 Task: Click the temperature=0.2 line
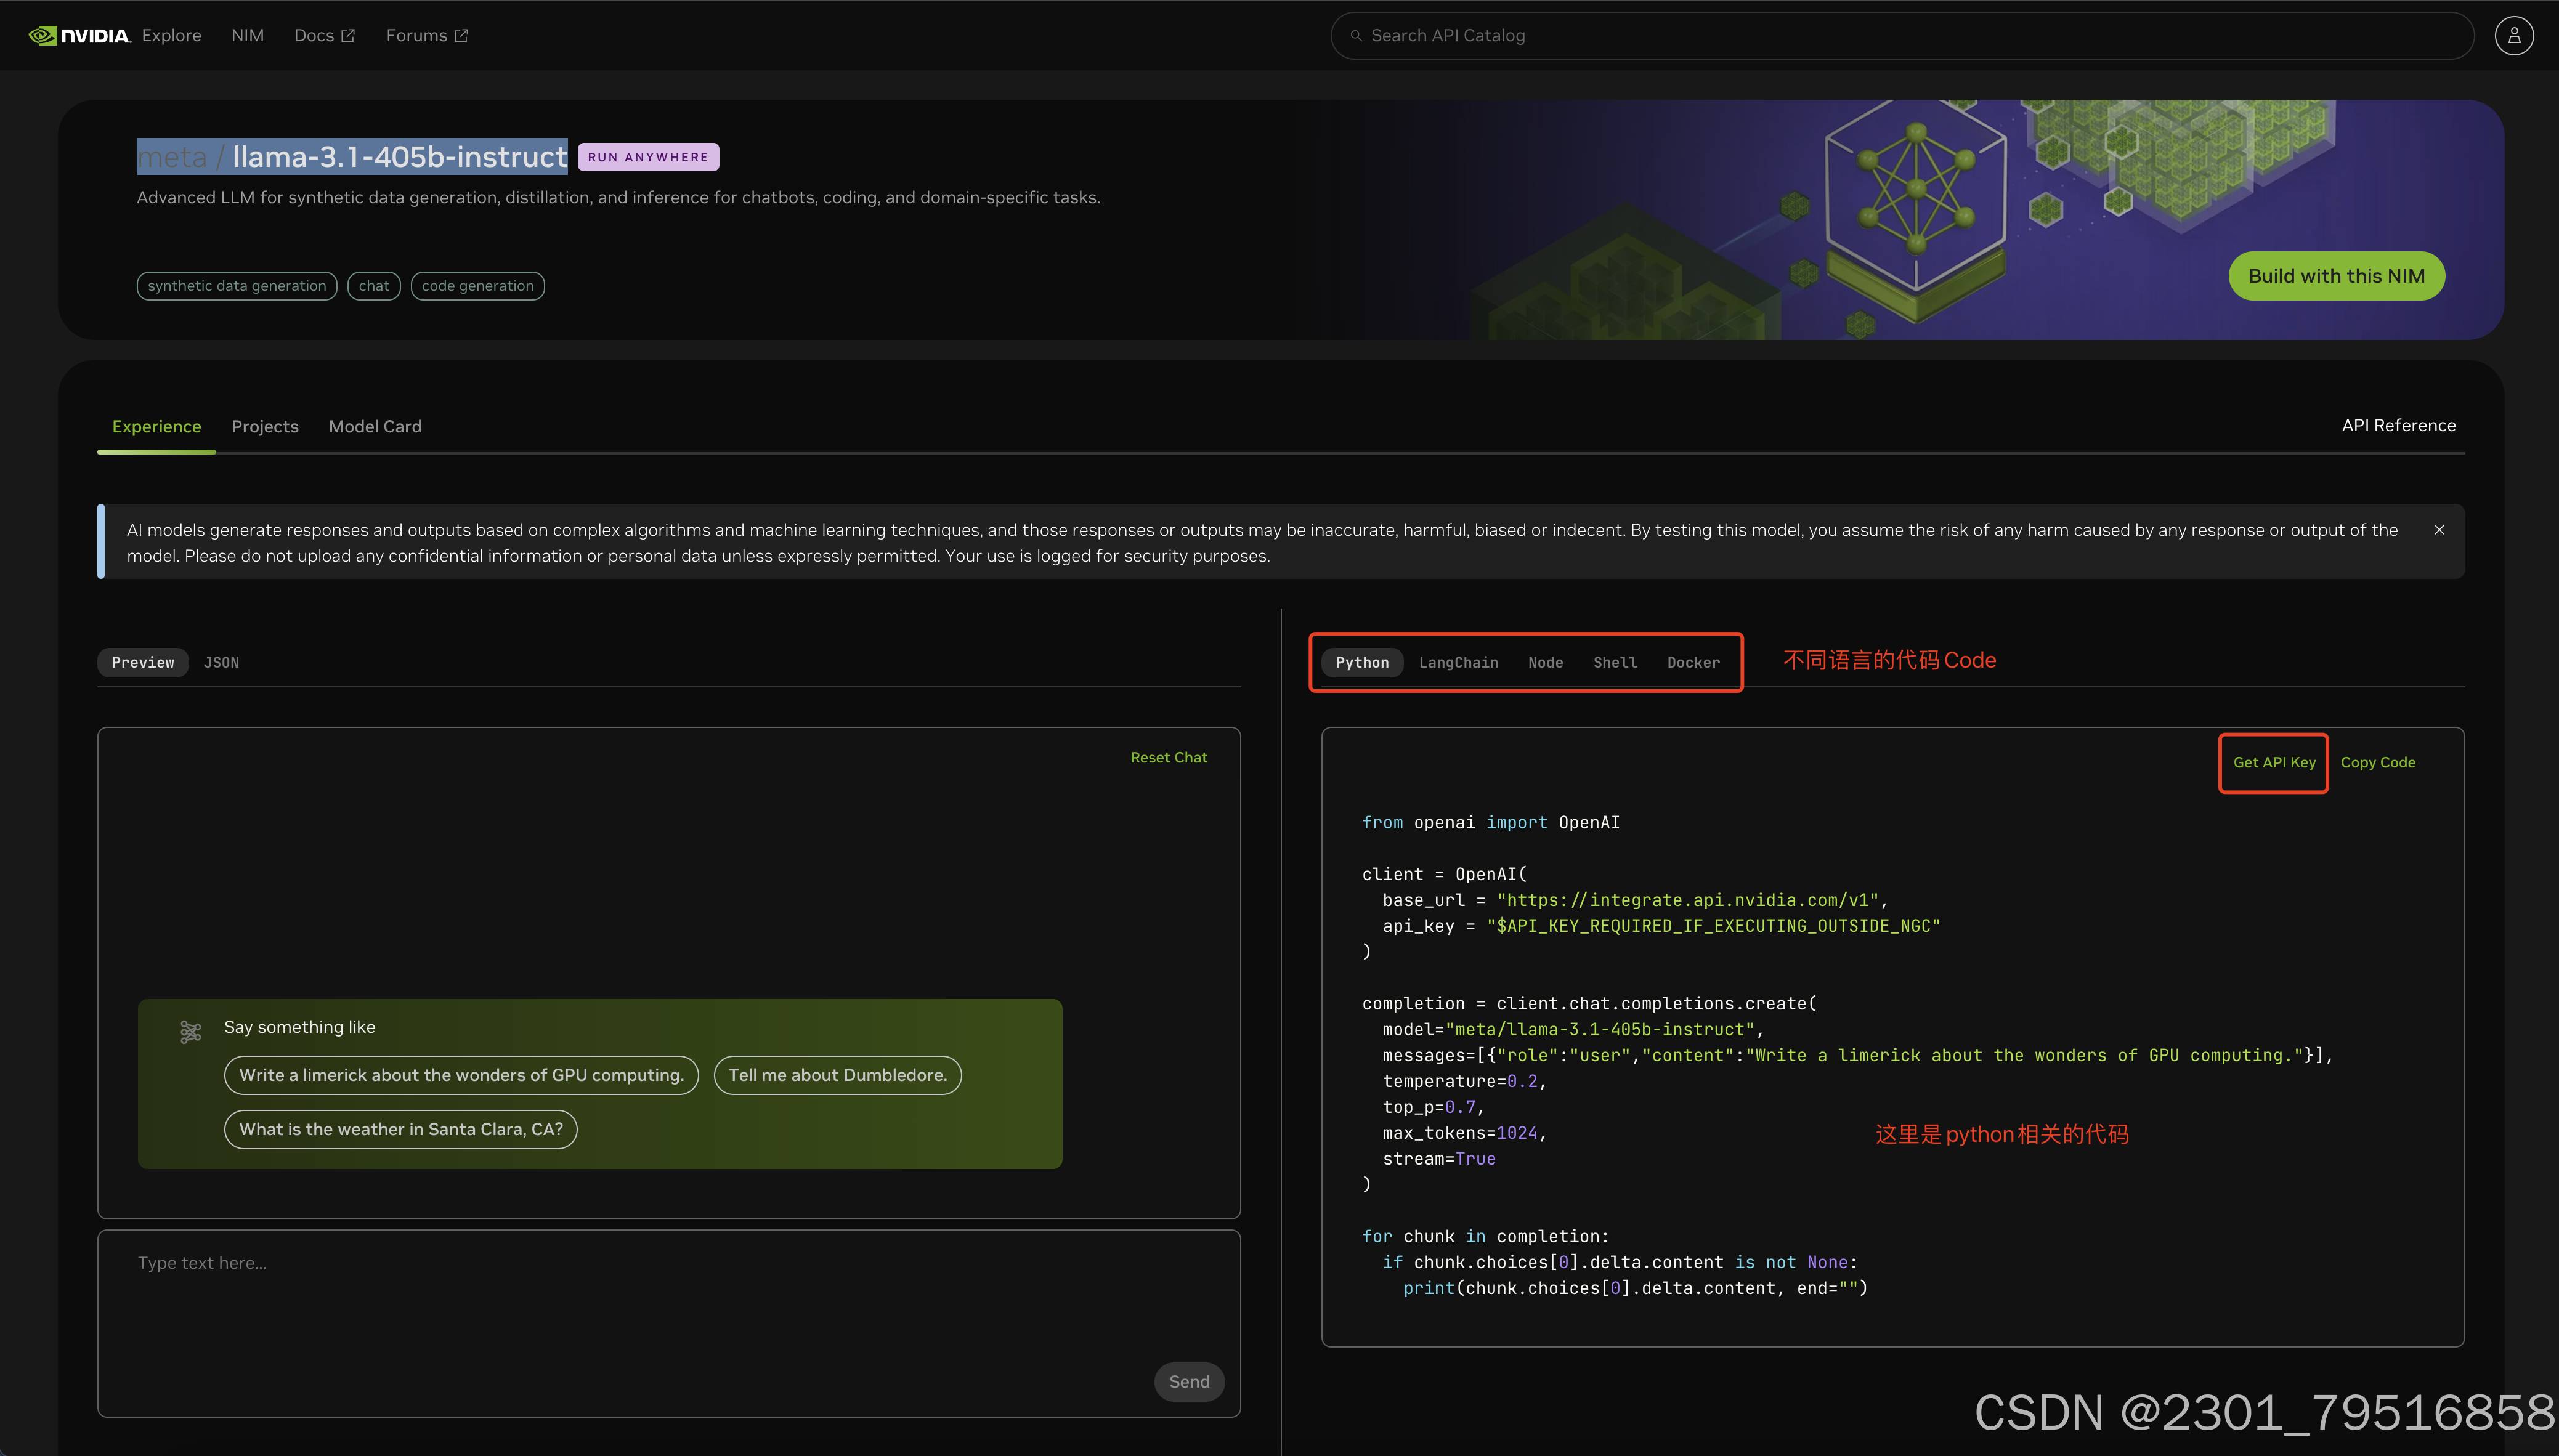tap(1464, 1082)
